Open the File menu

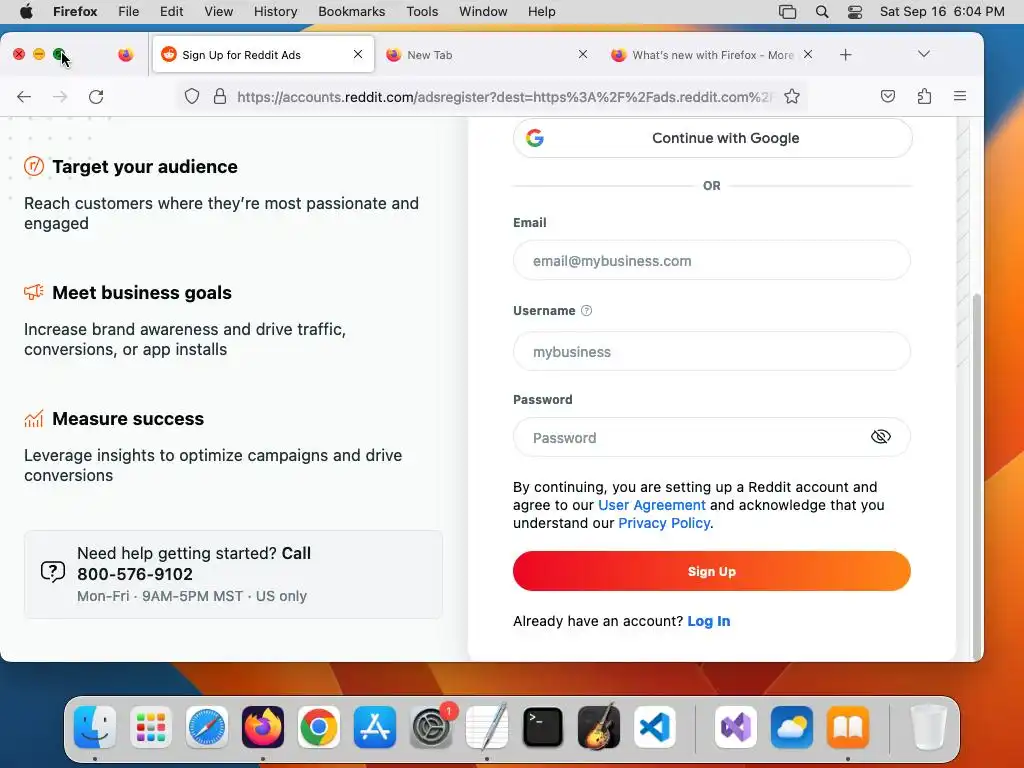pyautogui.click(x=128, y=12)
